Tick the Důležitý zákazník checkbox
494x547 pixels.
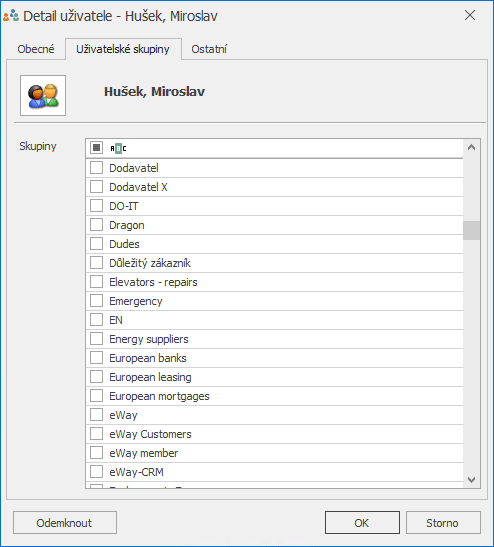pyautogui.click(x=96, y=263)
